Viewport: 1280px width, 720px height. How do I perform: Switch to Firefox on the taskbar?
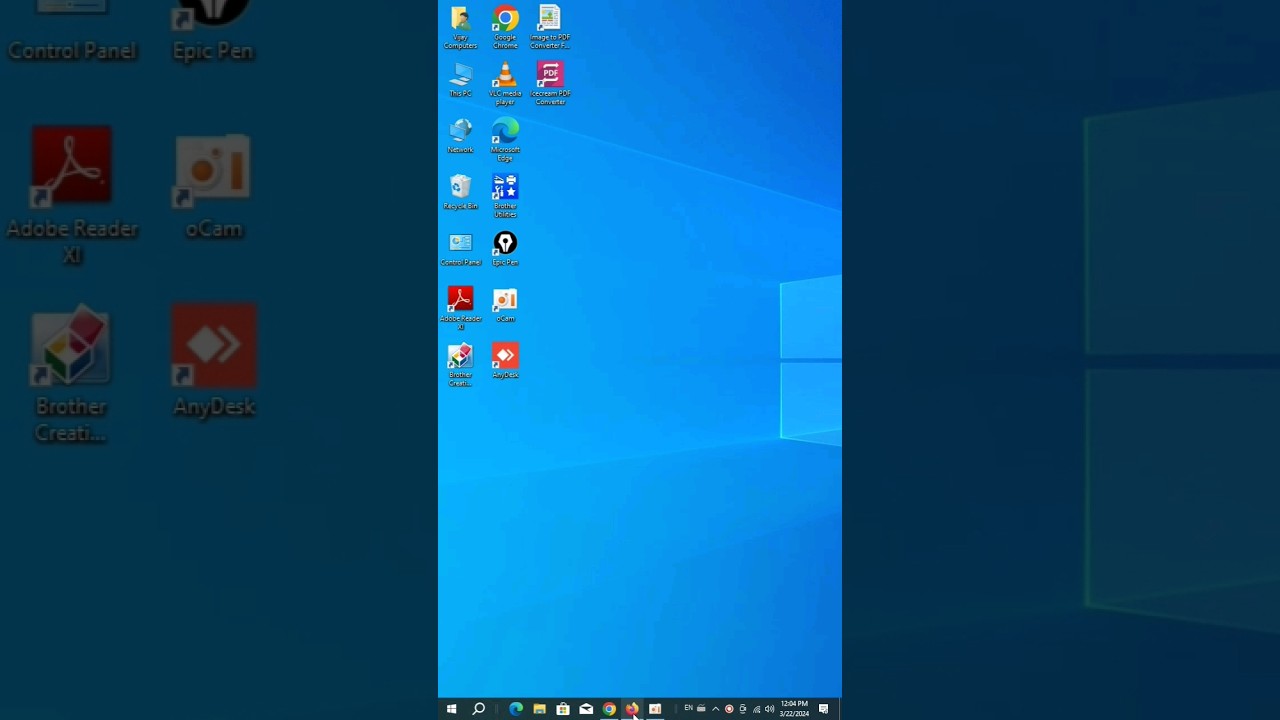[632, 709]
